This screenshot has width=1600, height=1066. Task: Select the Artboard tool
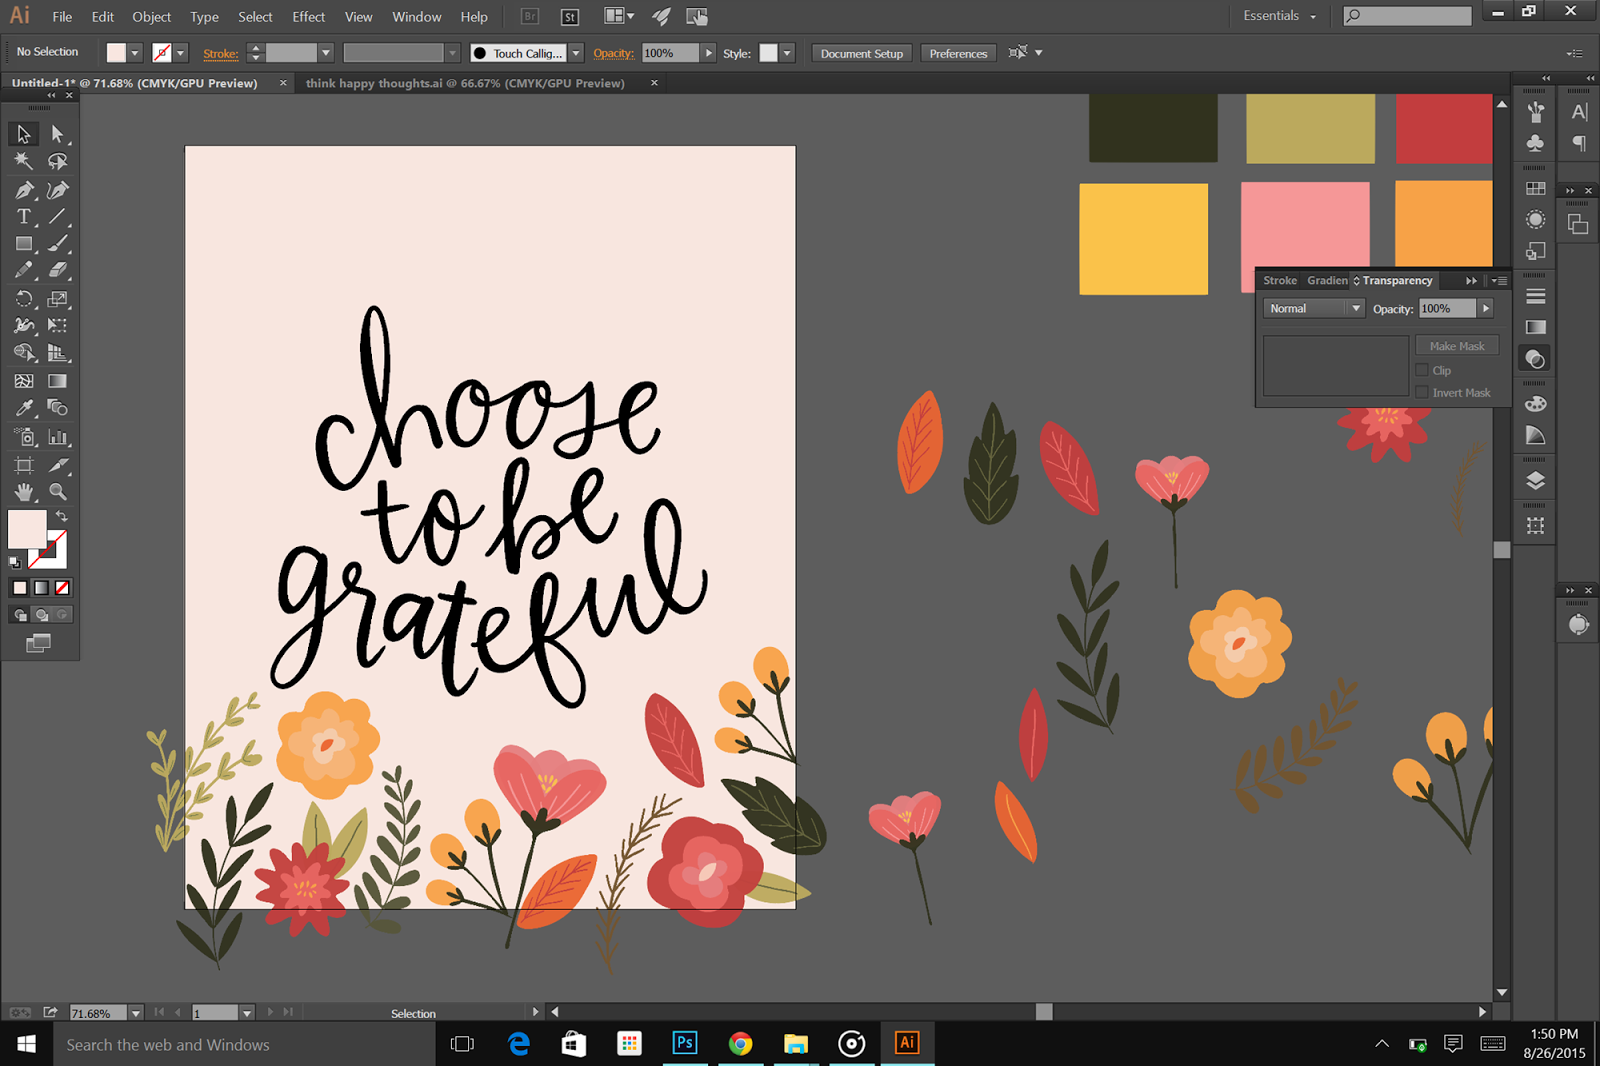pos(24,465)
